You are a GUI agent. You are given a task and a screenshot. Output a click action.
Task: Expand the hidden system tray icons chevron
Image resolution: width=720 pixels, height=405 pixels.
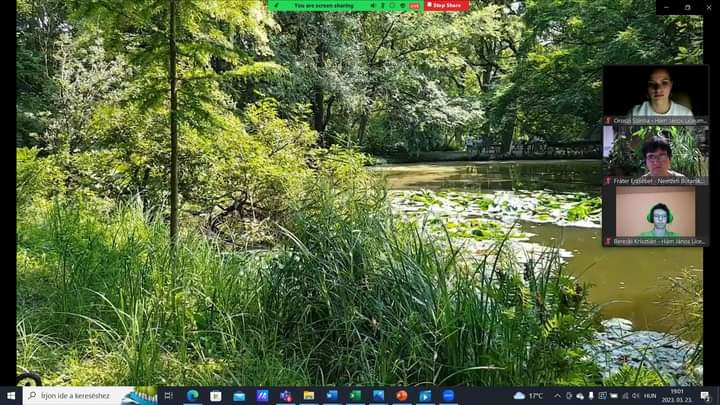point(558,396)
